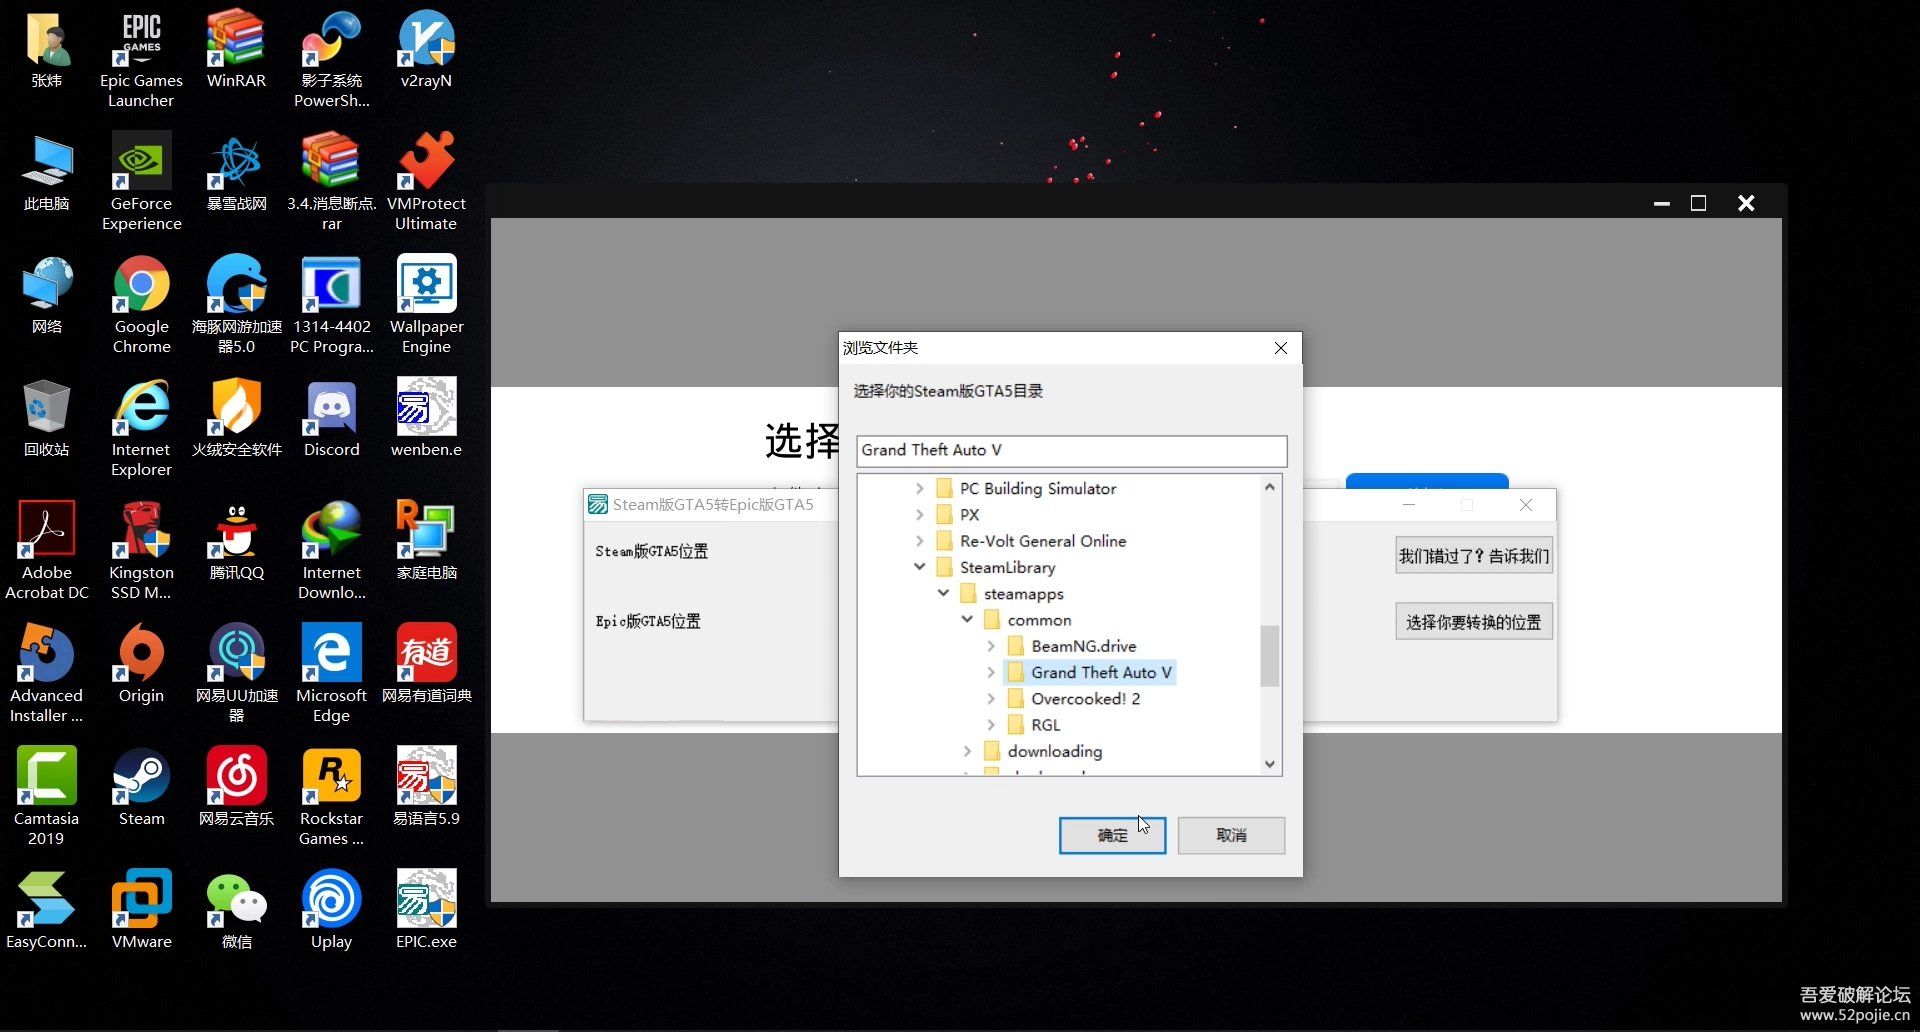Open the 微信 desktop icon
The image size is (1920, 1032).
(x=236, y=910)
